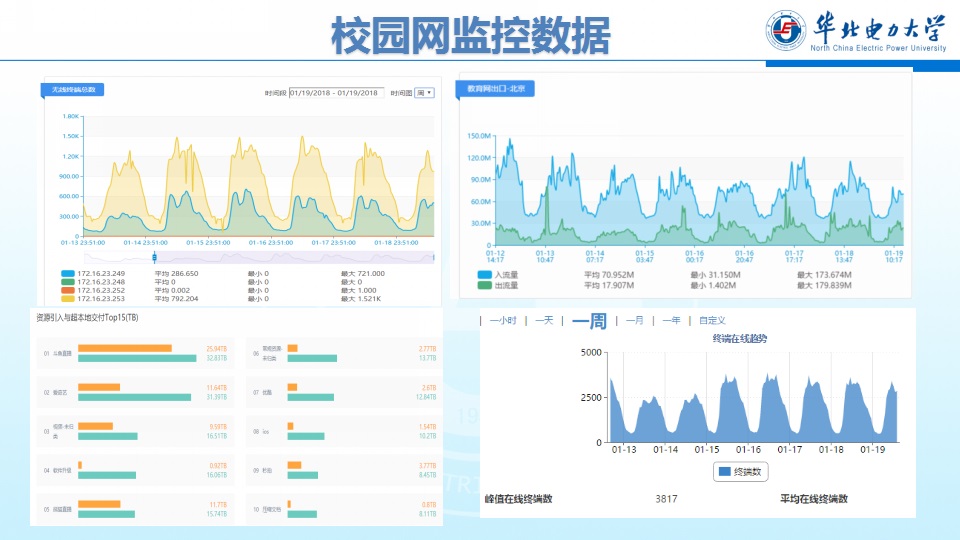960x540 pixels.
Task: Switch to the 一月 time range
Action: pos(635,321)
